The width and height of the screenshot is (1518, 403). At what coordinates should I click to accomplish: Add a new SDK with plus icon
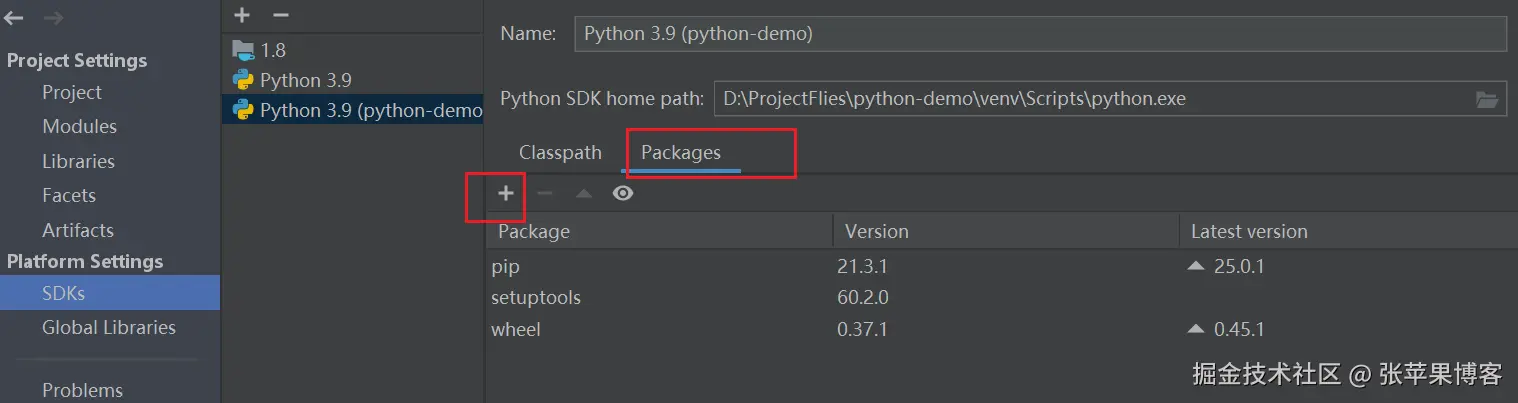[241, 15]
